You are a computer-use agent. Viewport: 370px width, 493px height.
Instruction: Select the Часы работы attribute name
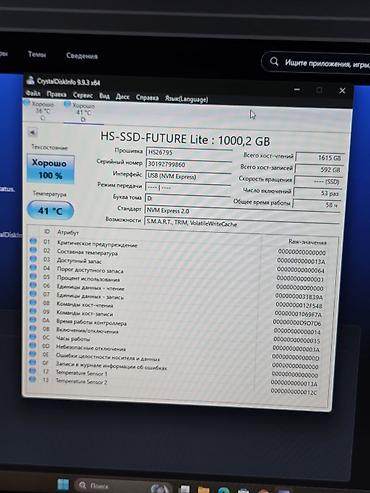click(73, 339)
